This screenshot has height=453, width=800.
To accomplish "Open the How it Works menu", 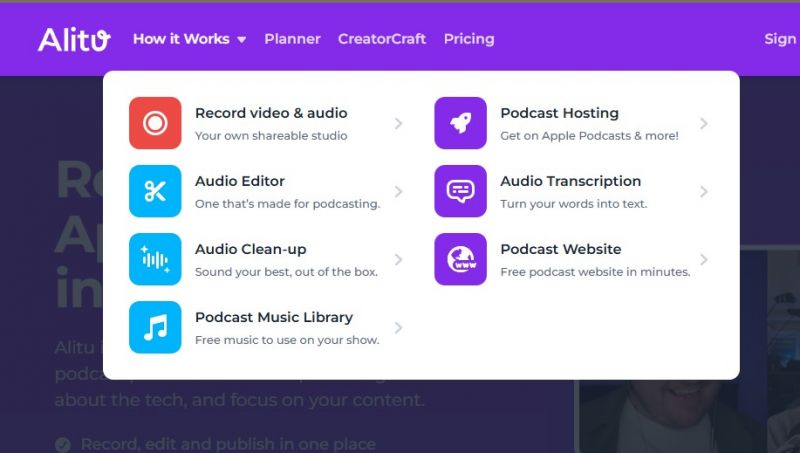I will [181, 39].
